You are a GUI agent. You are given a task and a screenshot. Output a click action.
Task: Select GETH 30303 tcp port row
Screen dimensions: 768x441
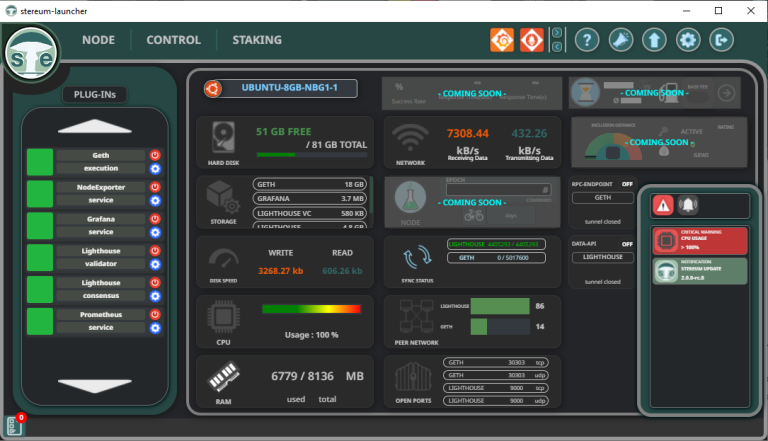496,363
